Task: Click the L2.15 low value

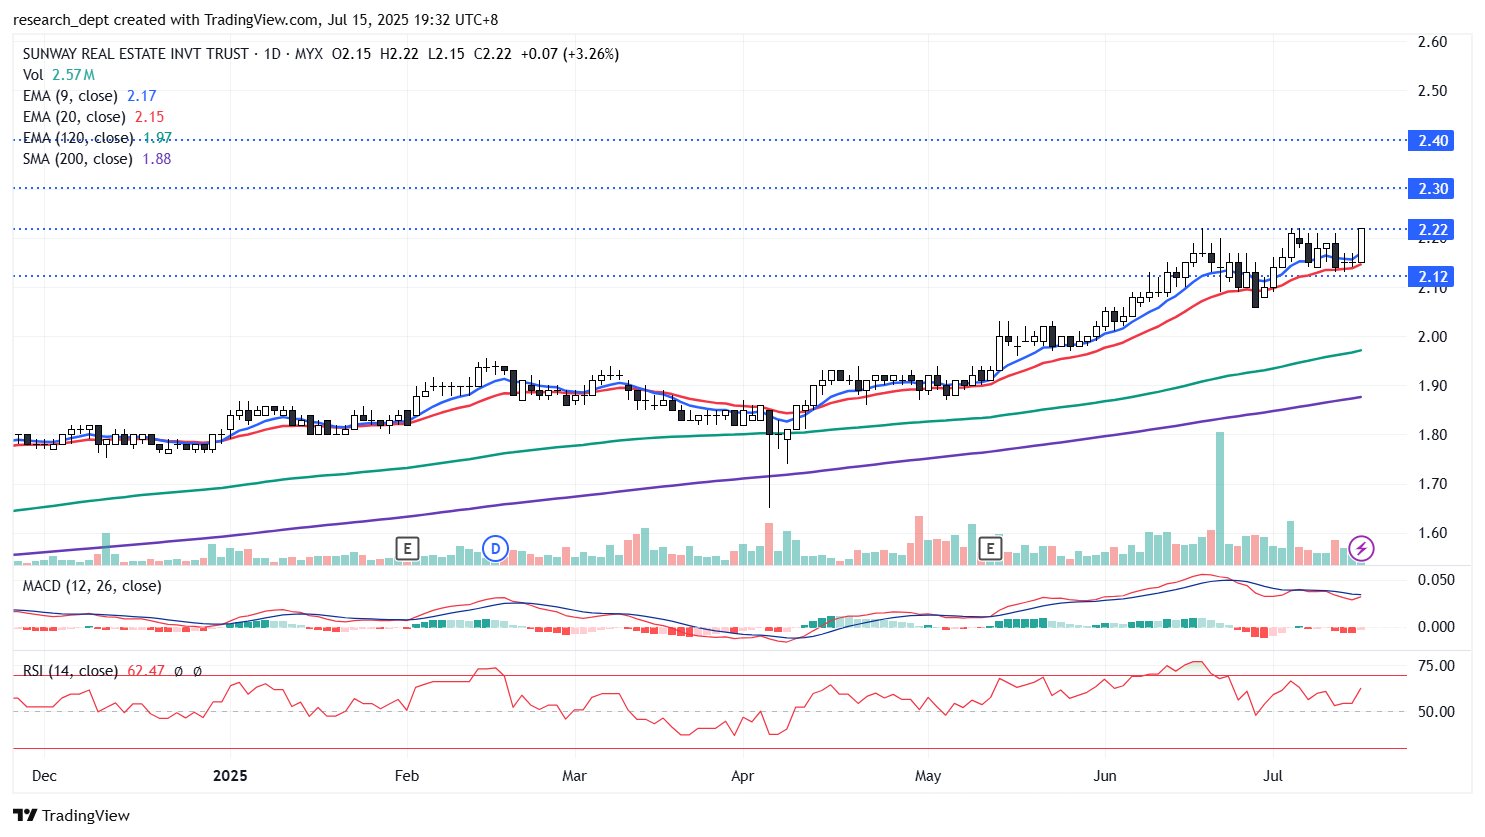Action: (446, 54)
